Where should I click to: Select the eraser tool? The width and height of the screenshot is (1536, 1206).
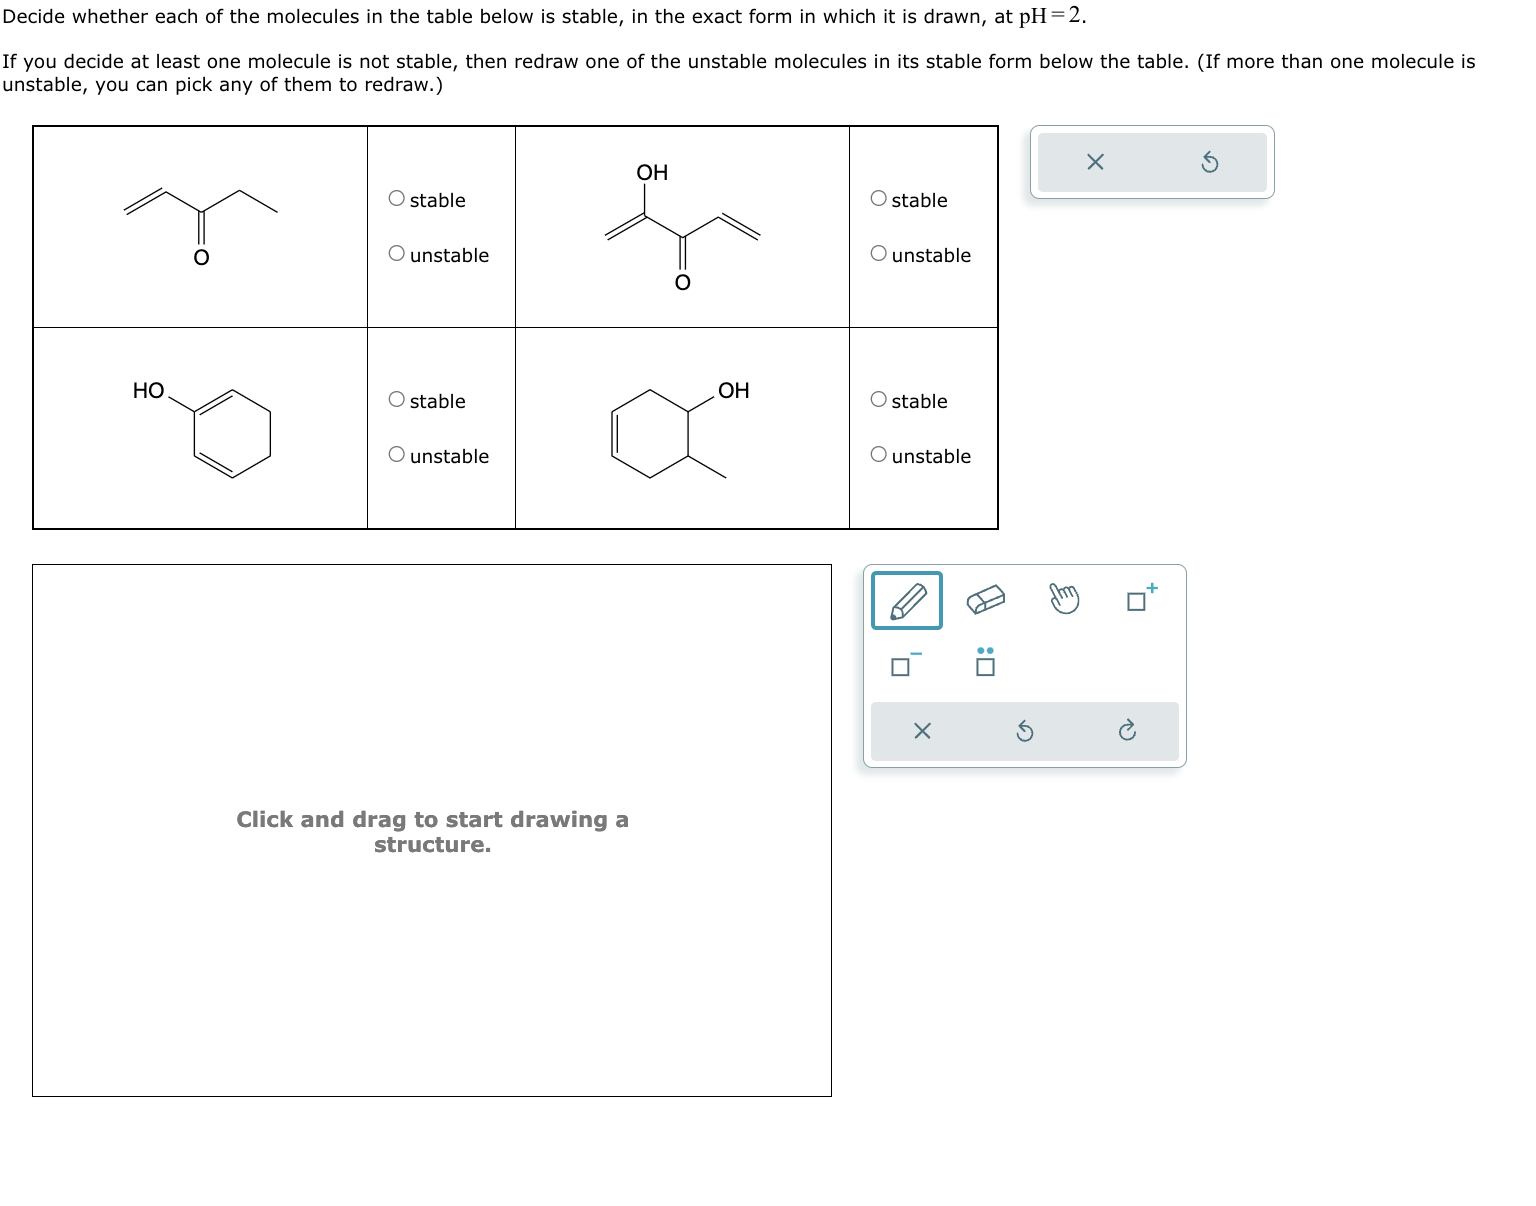983,599
